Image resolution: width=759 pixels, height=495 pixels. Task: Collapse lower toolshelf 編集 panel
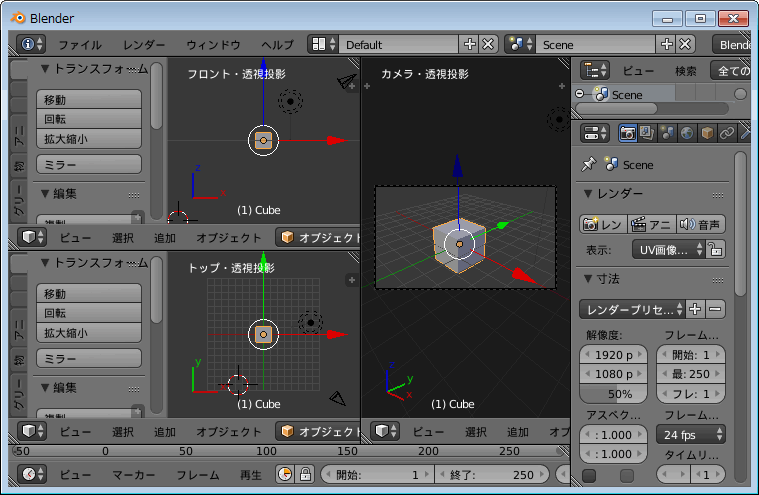45,388
